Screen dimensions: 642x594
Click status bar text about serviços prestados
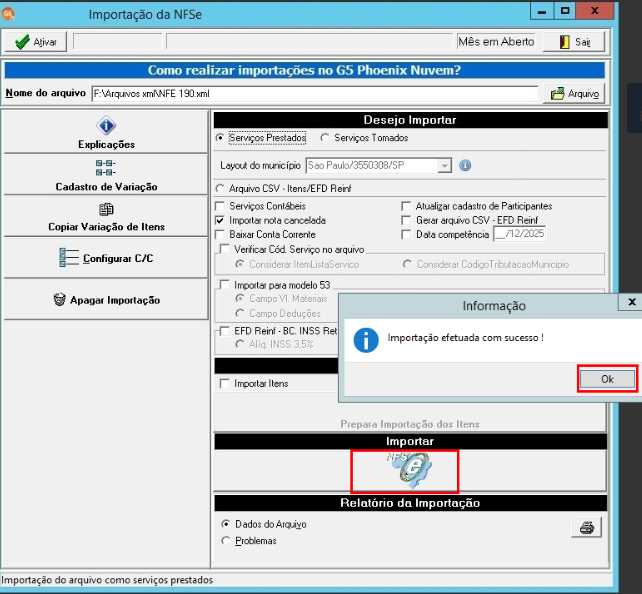pos(107,580)
